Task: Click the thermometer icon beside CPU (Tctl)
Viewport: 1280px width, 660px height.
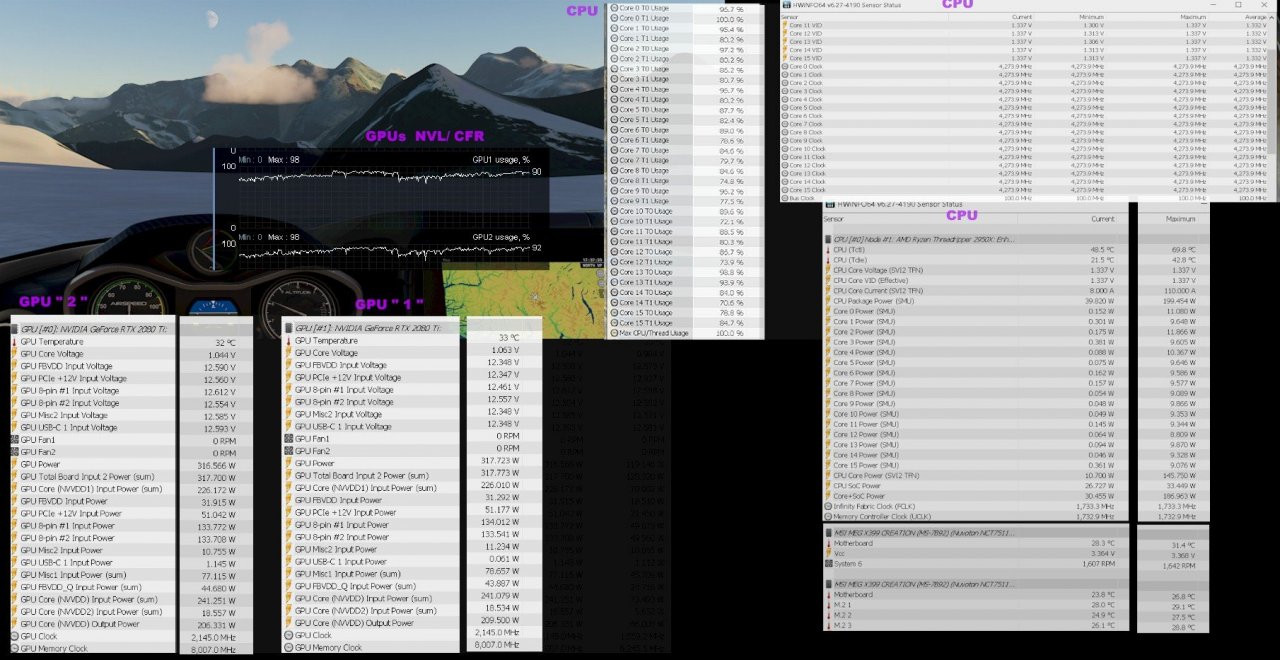Action: [827, 249]
